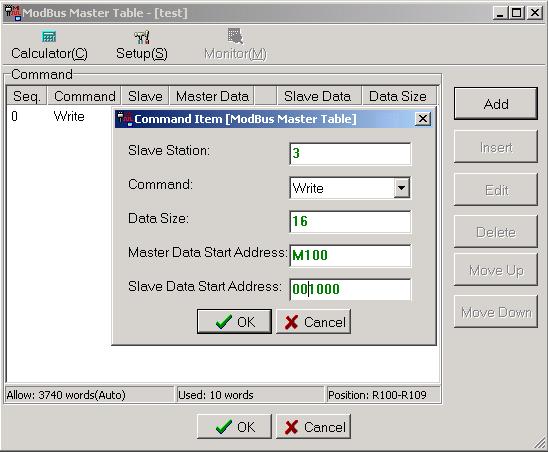Image resolution: width=548 pixels, height=452 pixels.
Task: Click the 'Used: 10 words' status text
Action: click(x=216, y=395)
